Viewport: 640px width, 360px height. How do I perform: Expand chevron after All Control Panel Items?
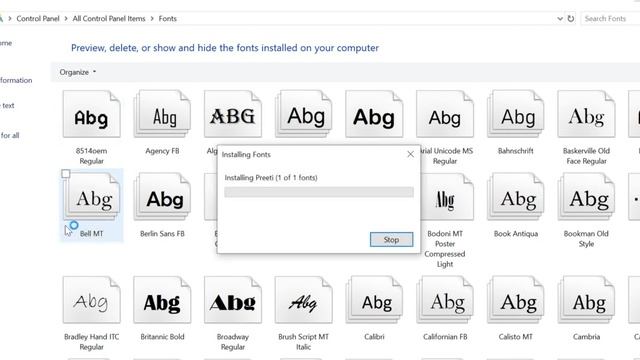[152, 19]
